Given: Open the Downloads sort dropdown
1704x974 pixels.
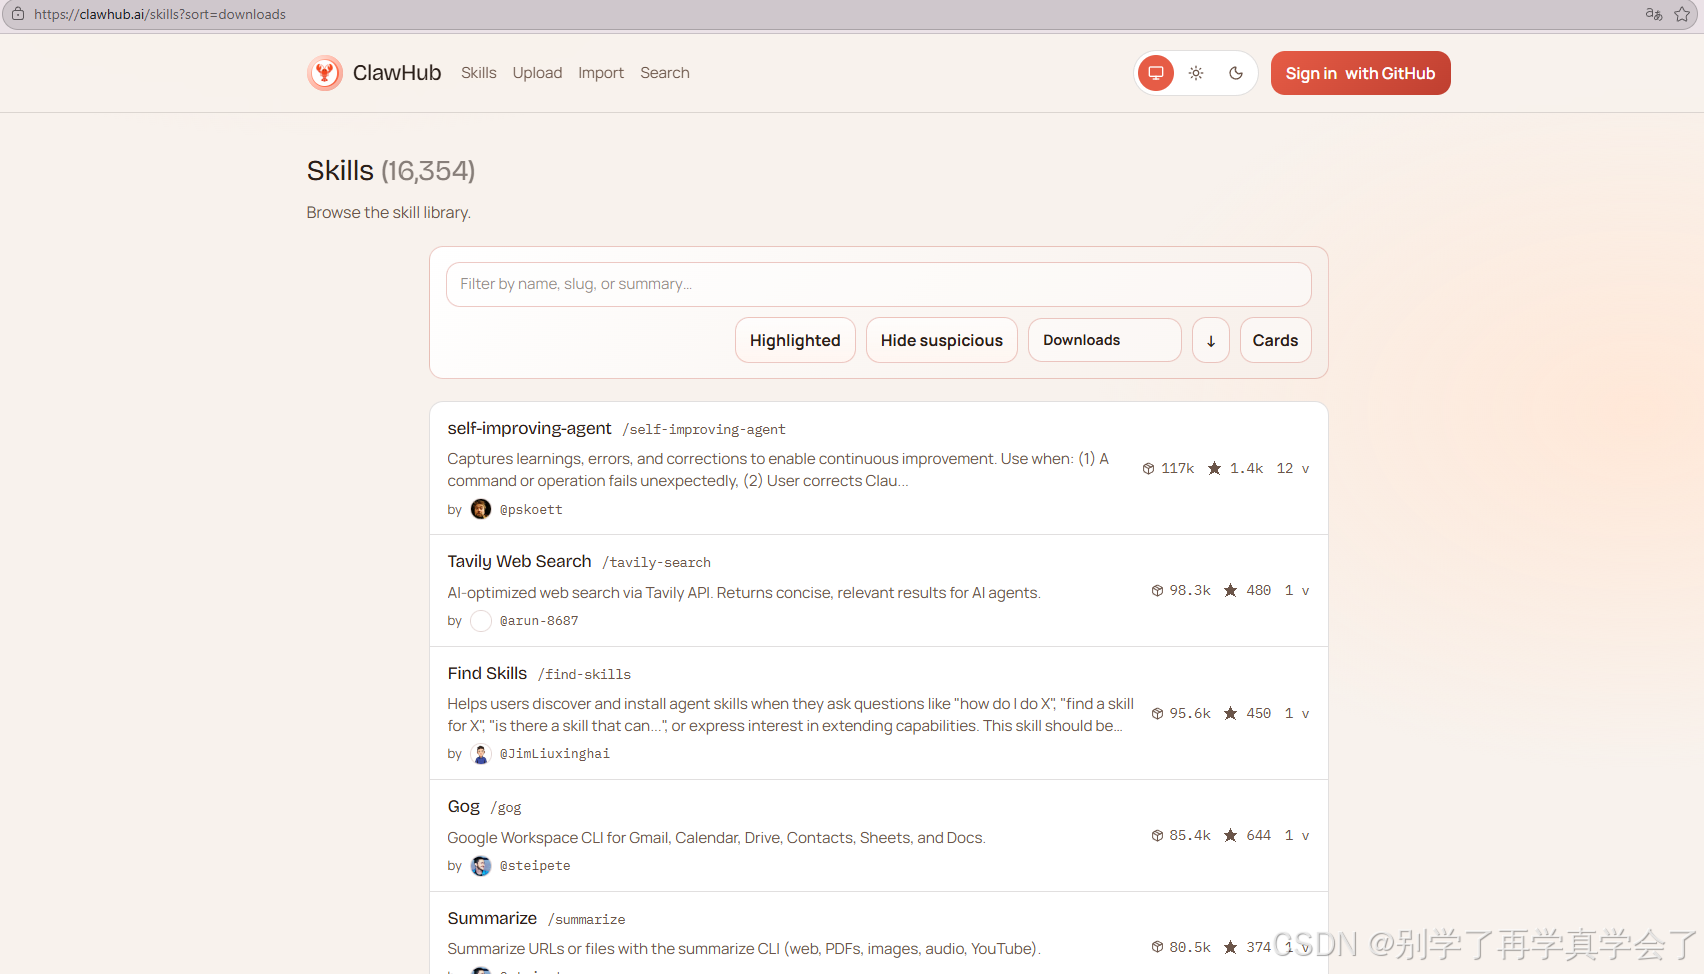Looking at the screenshot, I should (1104, 340).
